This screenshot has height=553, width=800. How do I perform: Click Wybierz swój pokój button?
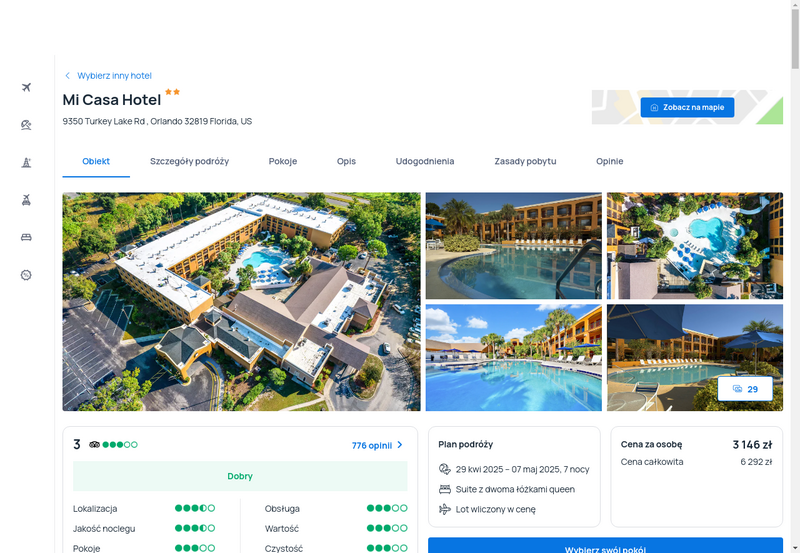point(605,545)
